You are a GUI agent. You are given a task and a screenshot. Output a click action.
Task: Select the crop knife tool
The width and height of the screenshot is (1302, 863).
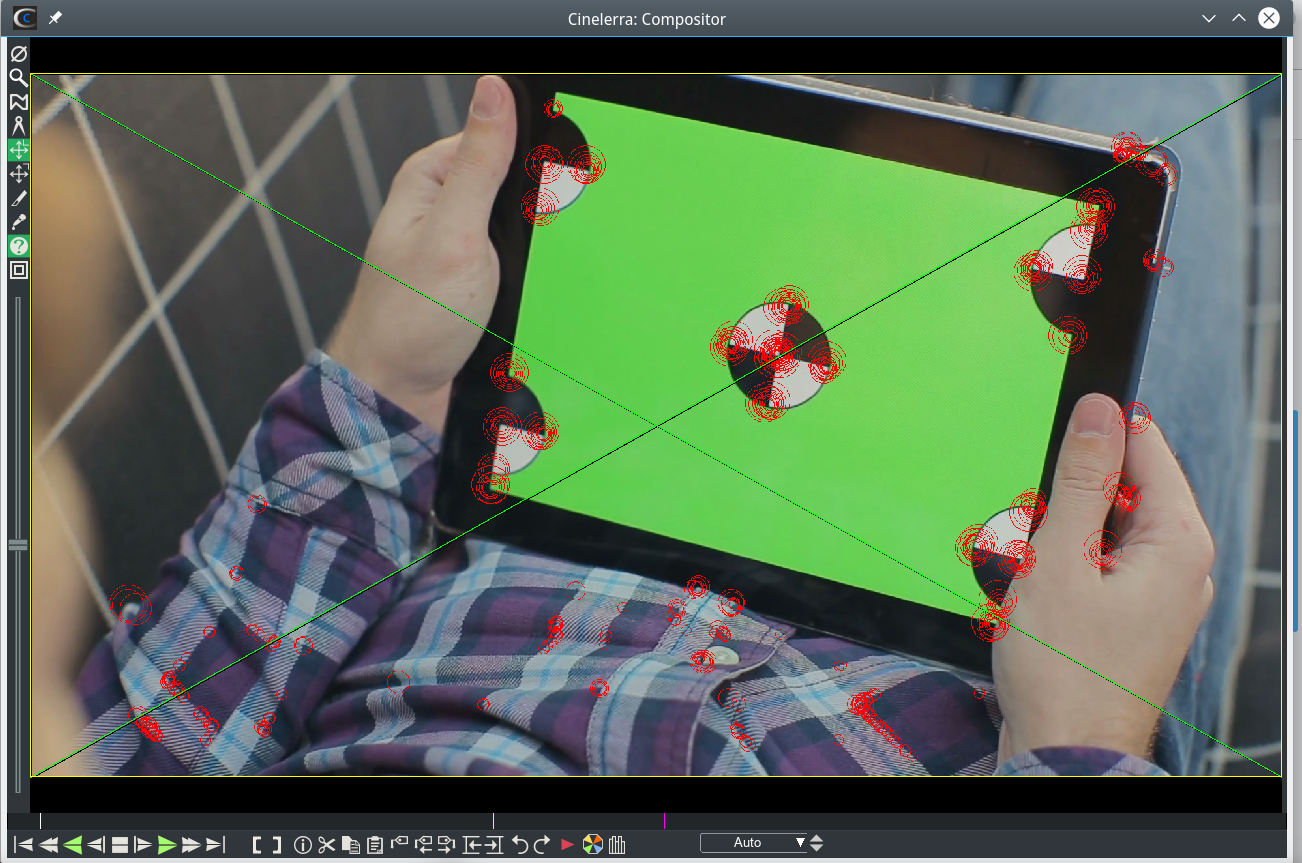click(18, 198)
